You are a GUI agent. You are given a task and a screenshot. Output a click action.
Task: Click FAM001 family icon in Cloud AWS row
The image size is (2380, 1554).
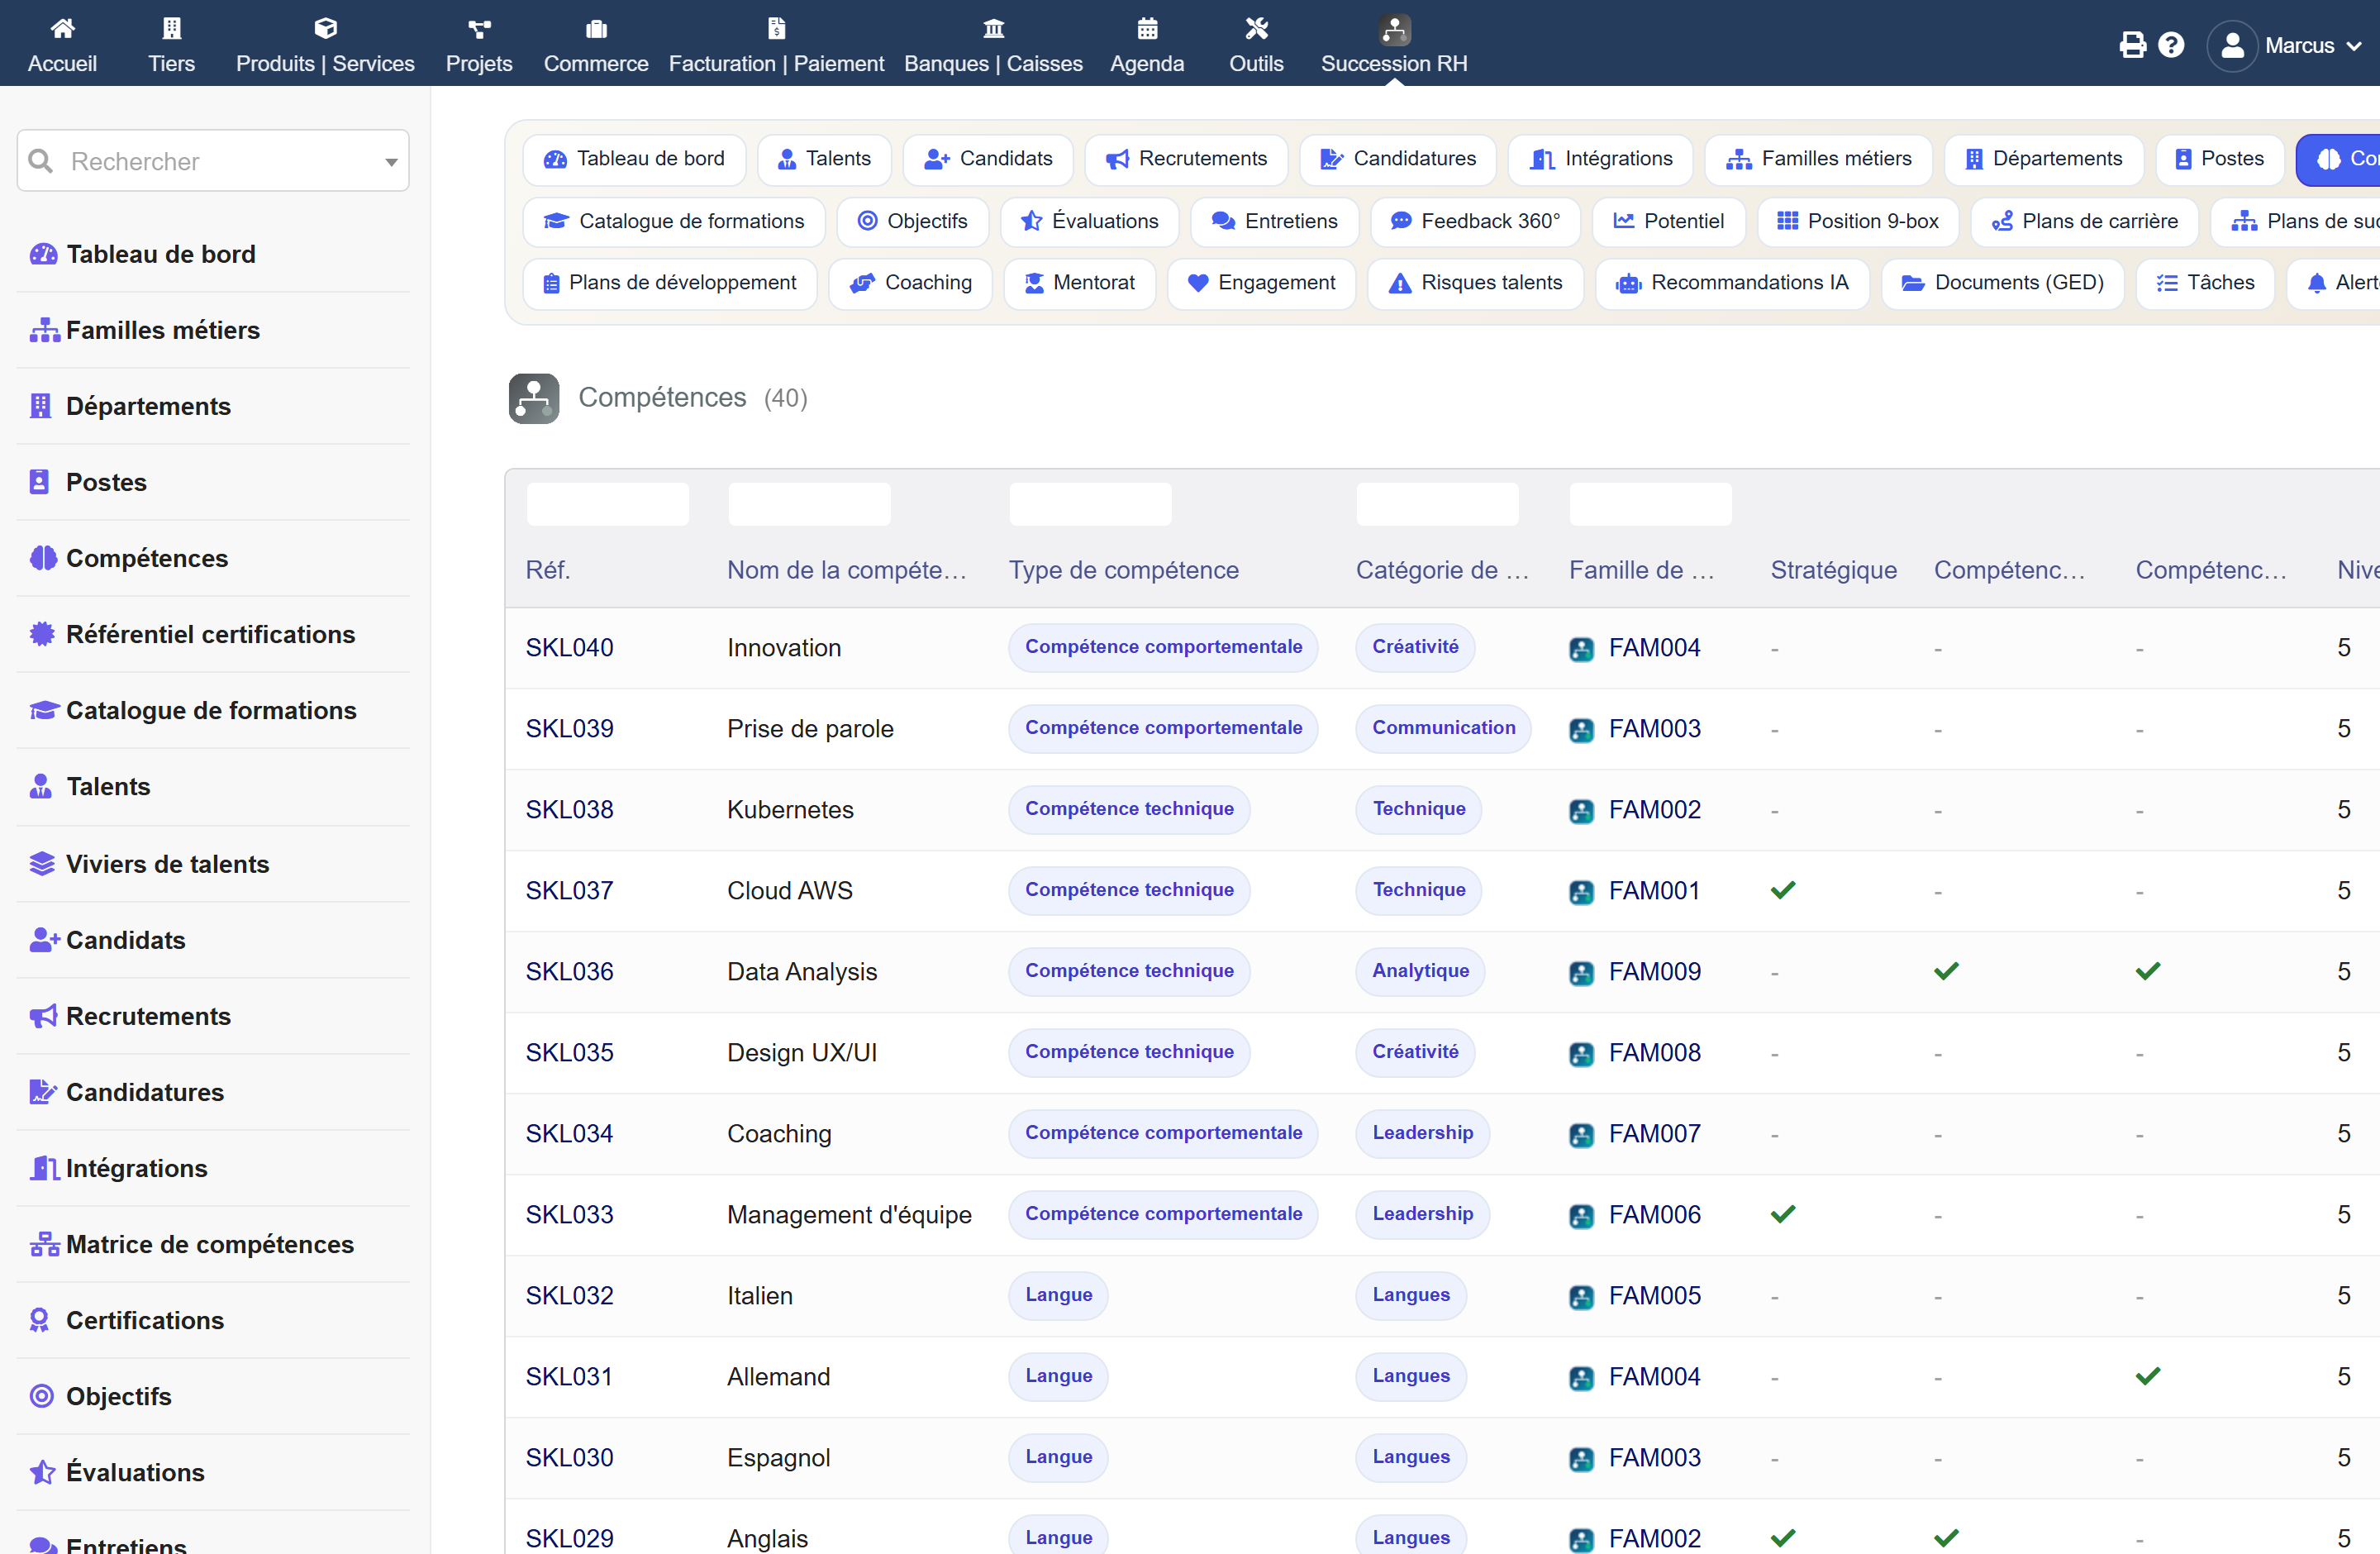coord(1581,892)
